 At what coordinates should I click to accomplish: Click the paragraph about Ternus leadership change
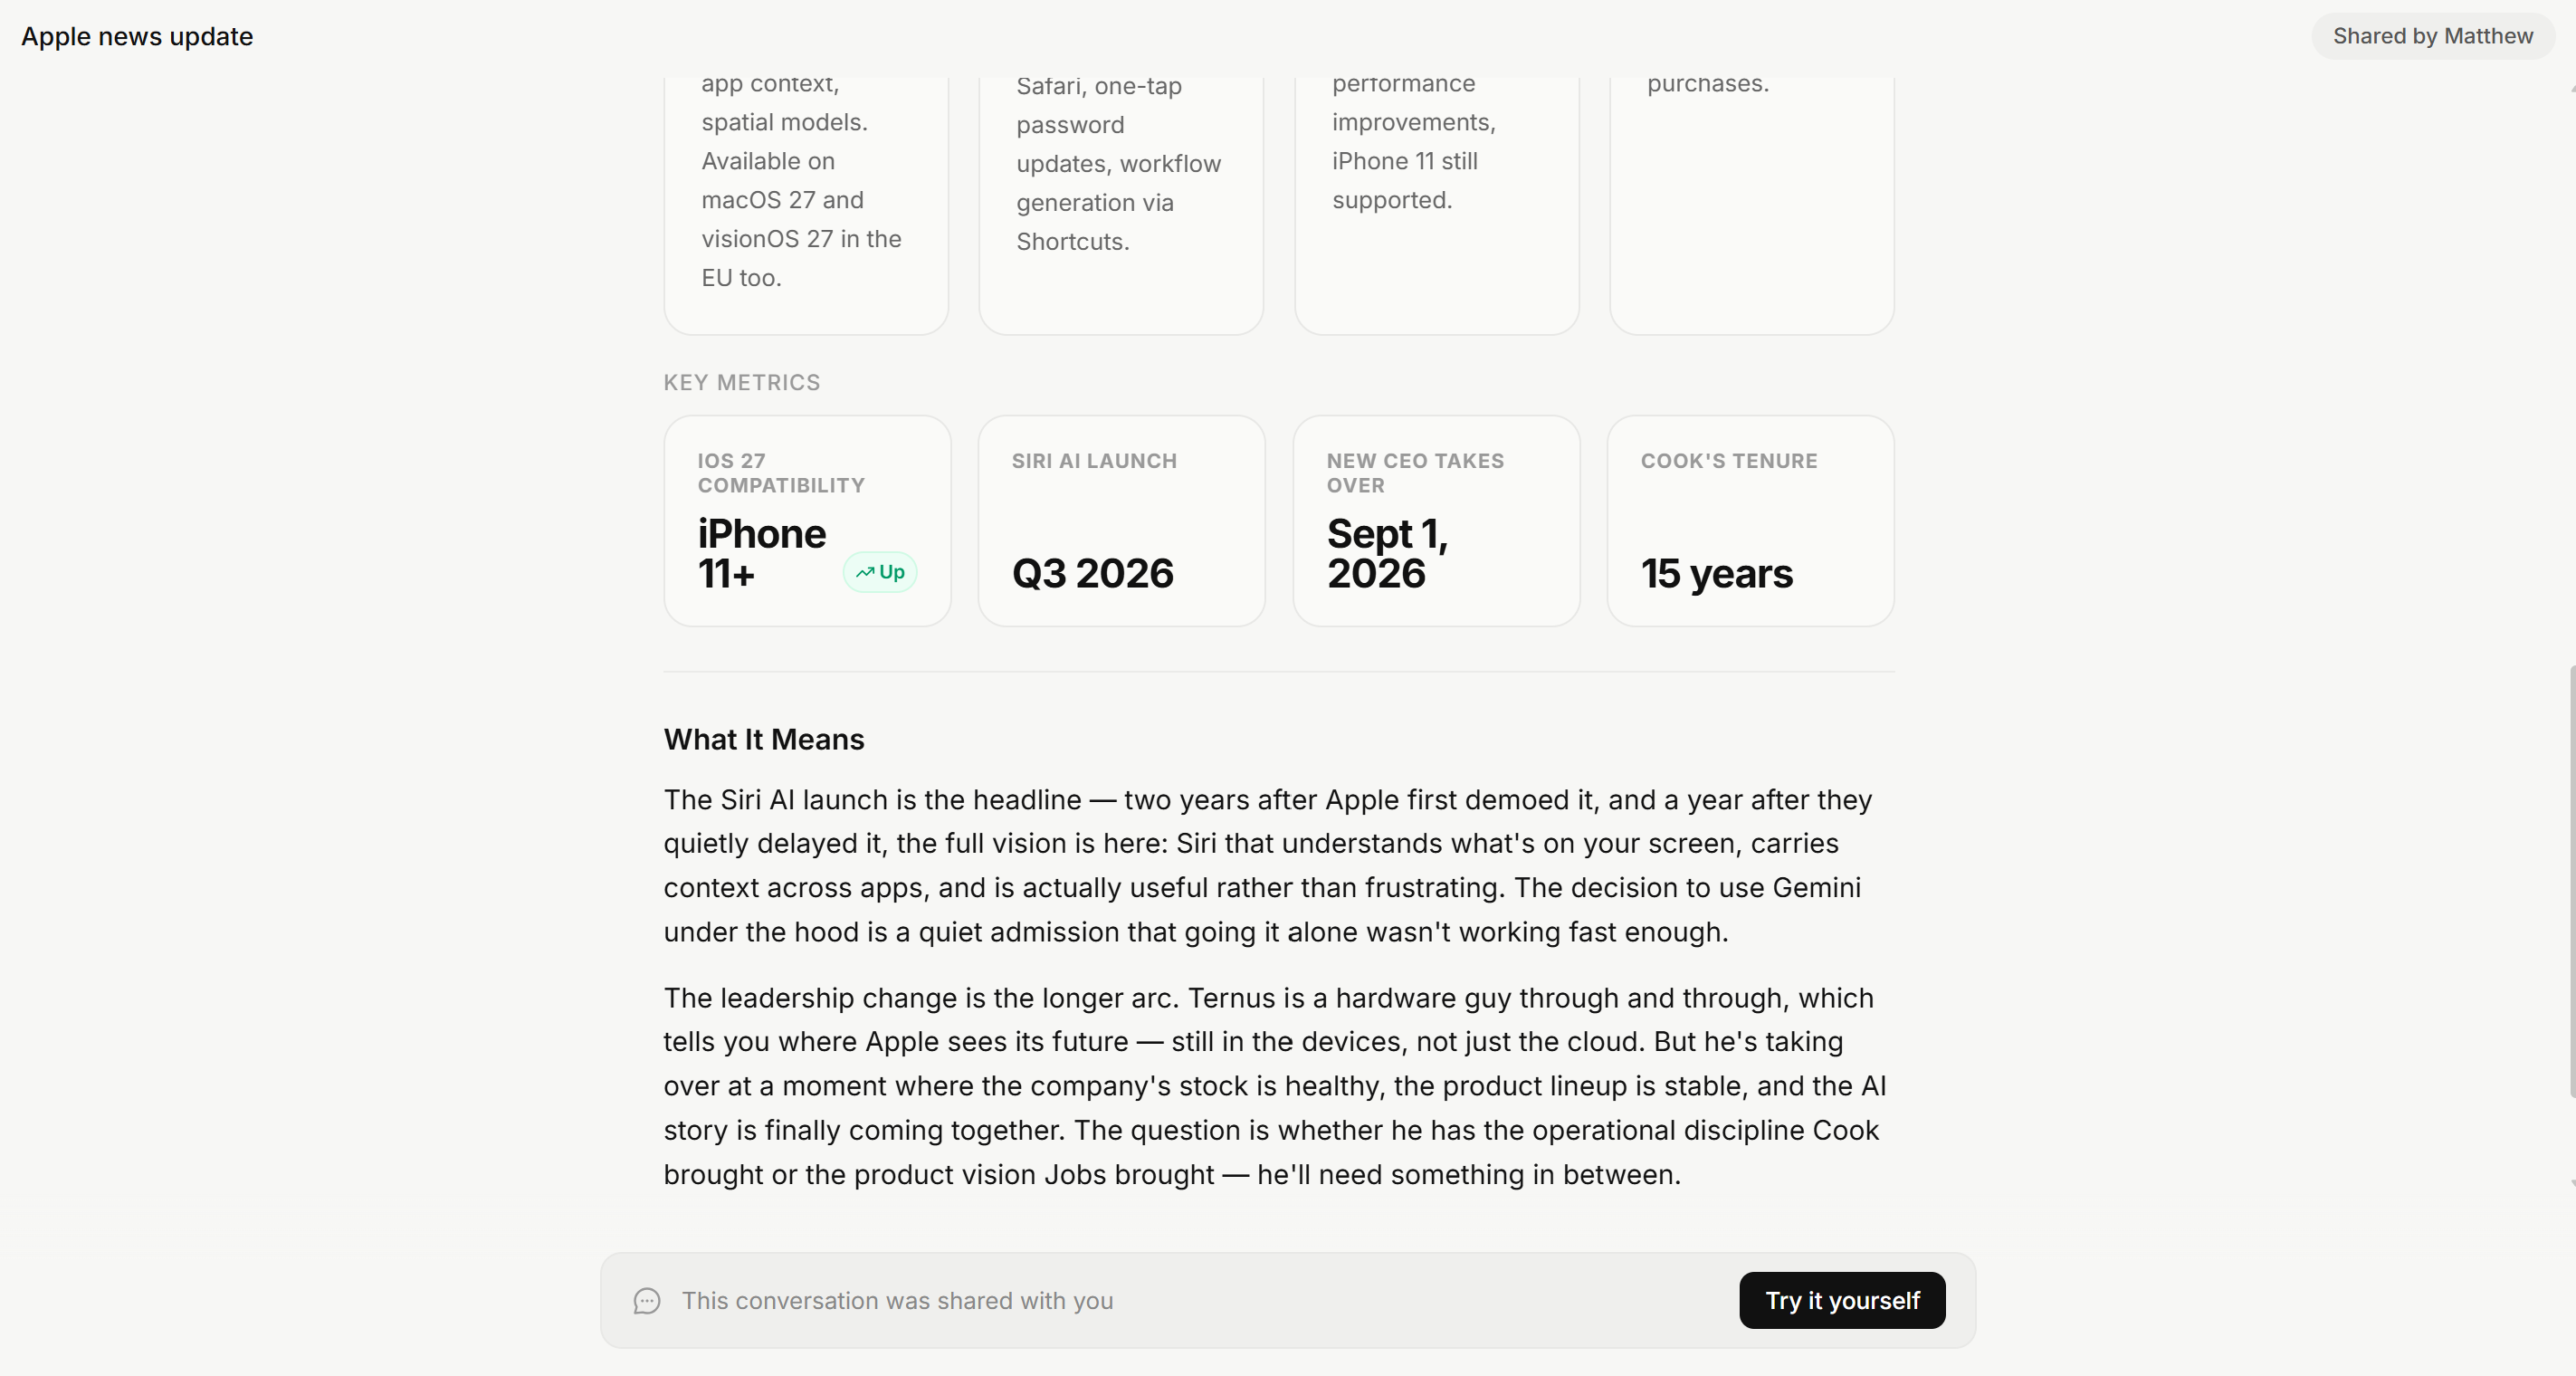click(x=1275, y=1086)
